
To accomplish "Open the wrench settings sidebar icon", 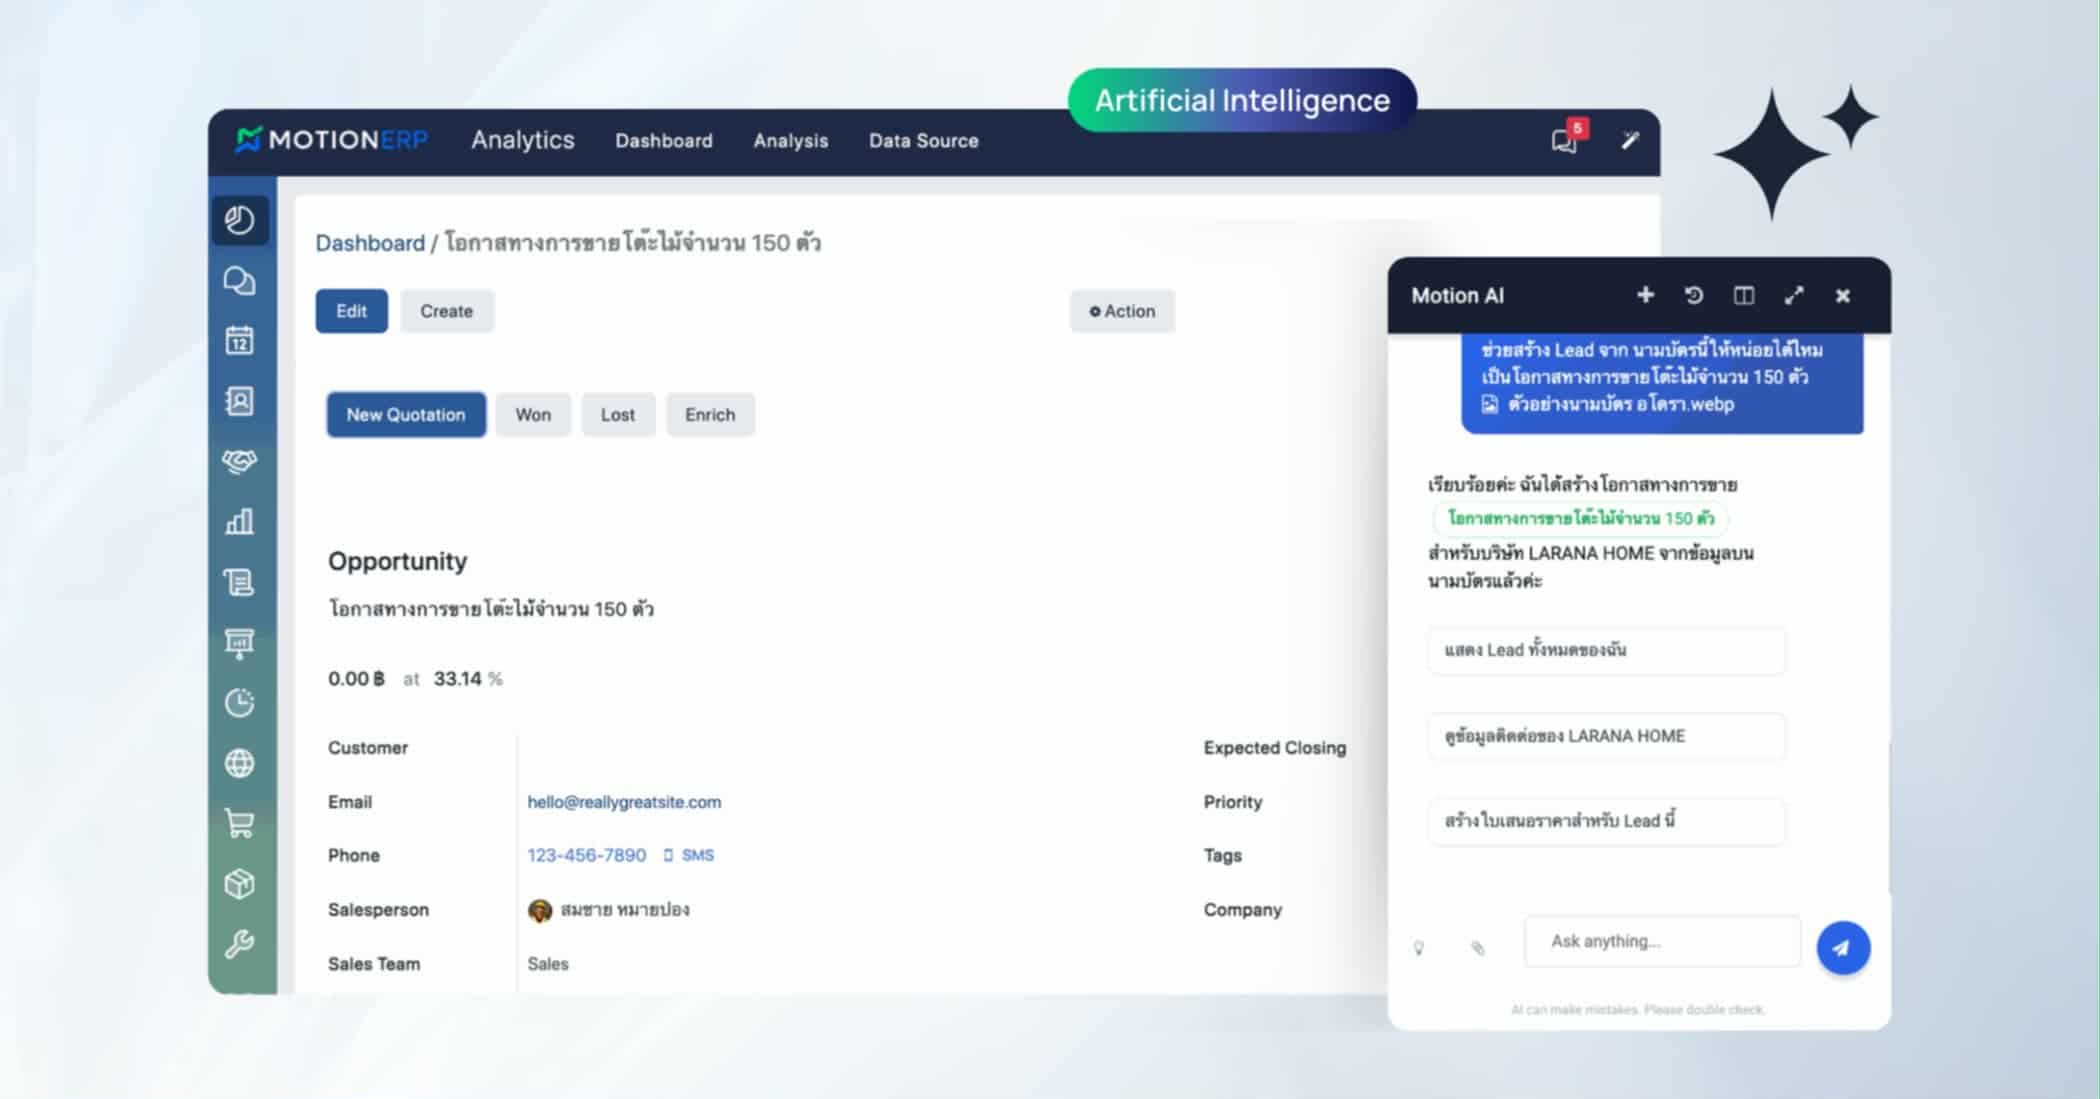I will click(239, 944).
